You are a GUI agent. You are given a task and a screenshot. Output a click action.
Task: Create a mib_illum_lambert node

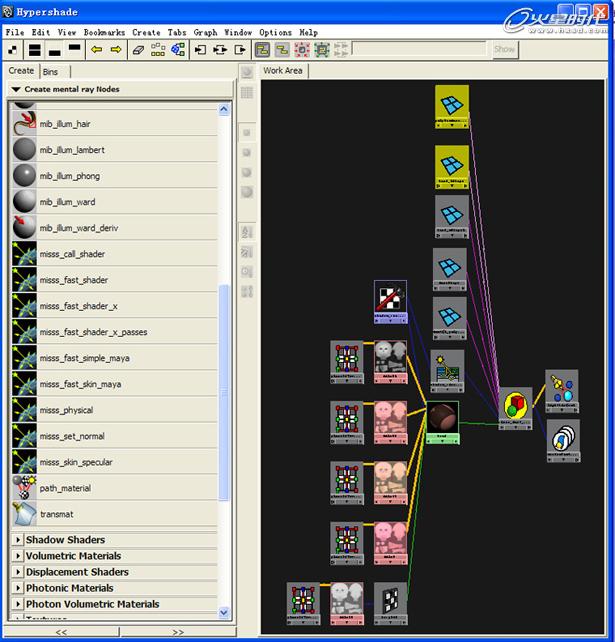115,150
